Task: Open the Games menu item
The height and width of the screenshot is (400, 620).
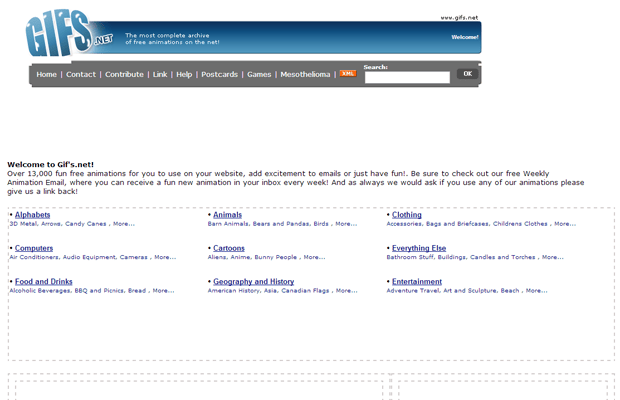Action: pos(259,74)
